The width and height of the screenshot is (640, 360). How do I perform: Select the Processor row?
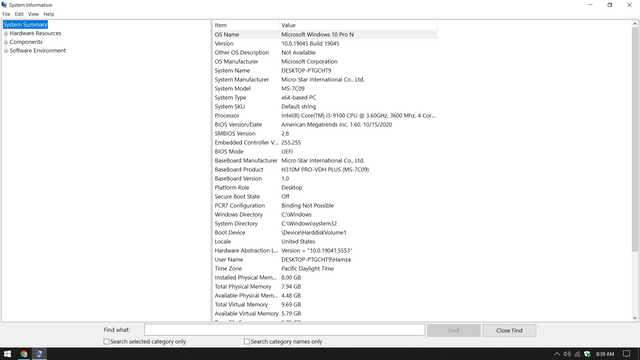point(325,116)
